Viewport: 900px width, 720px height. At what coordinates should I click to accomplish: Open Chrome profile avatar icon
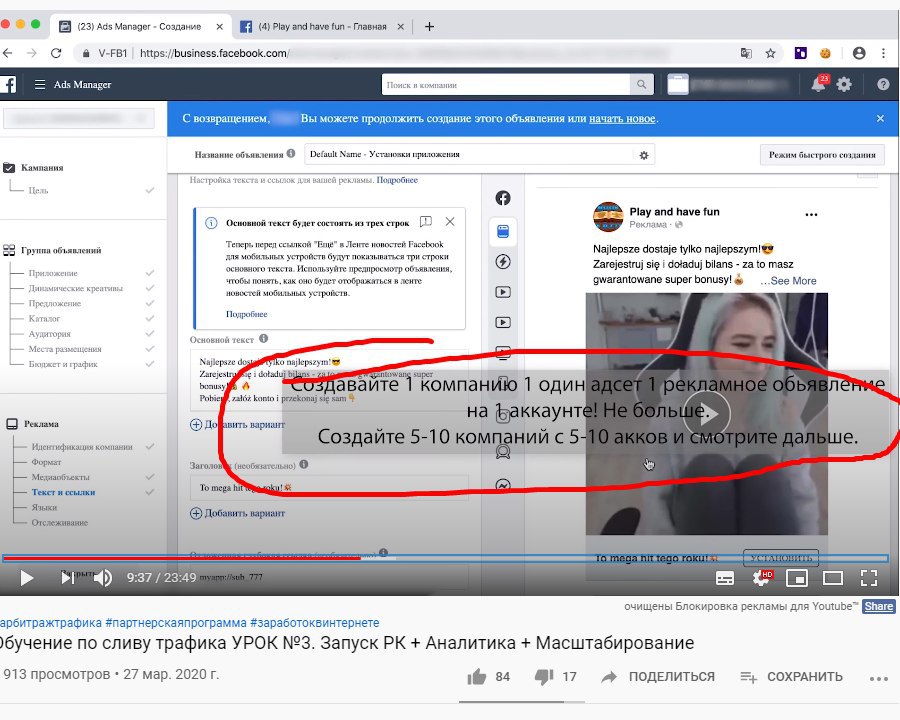859,53
